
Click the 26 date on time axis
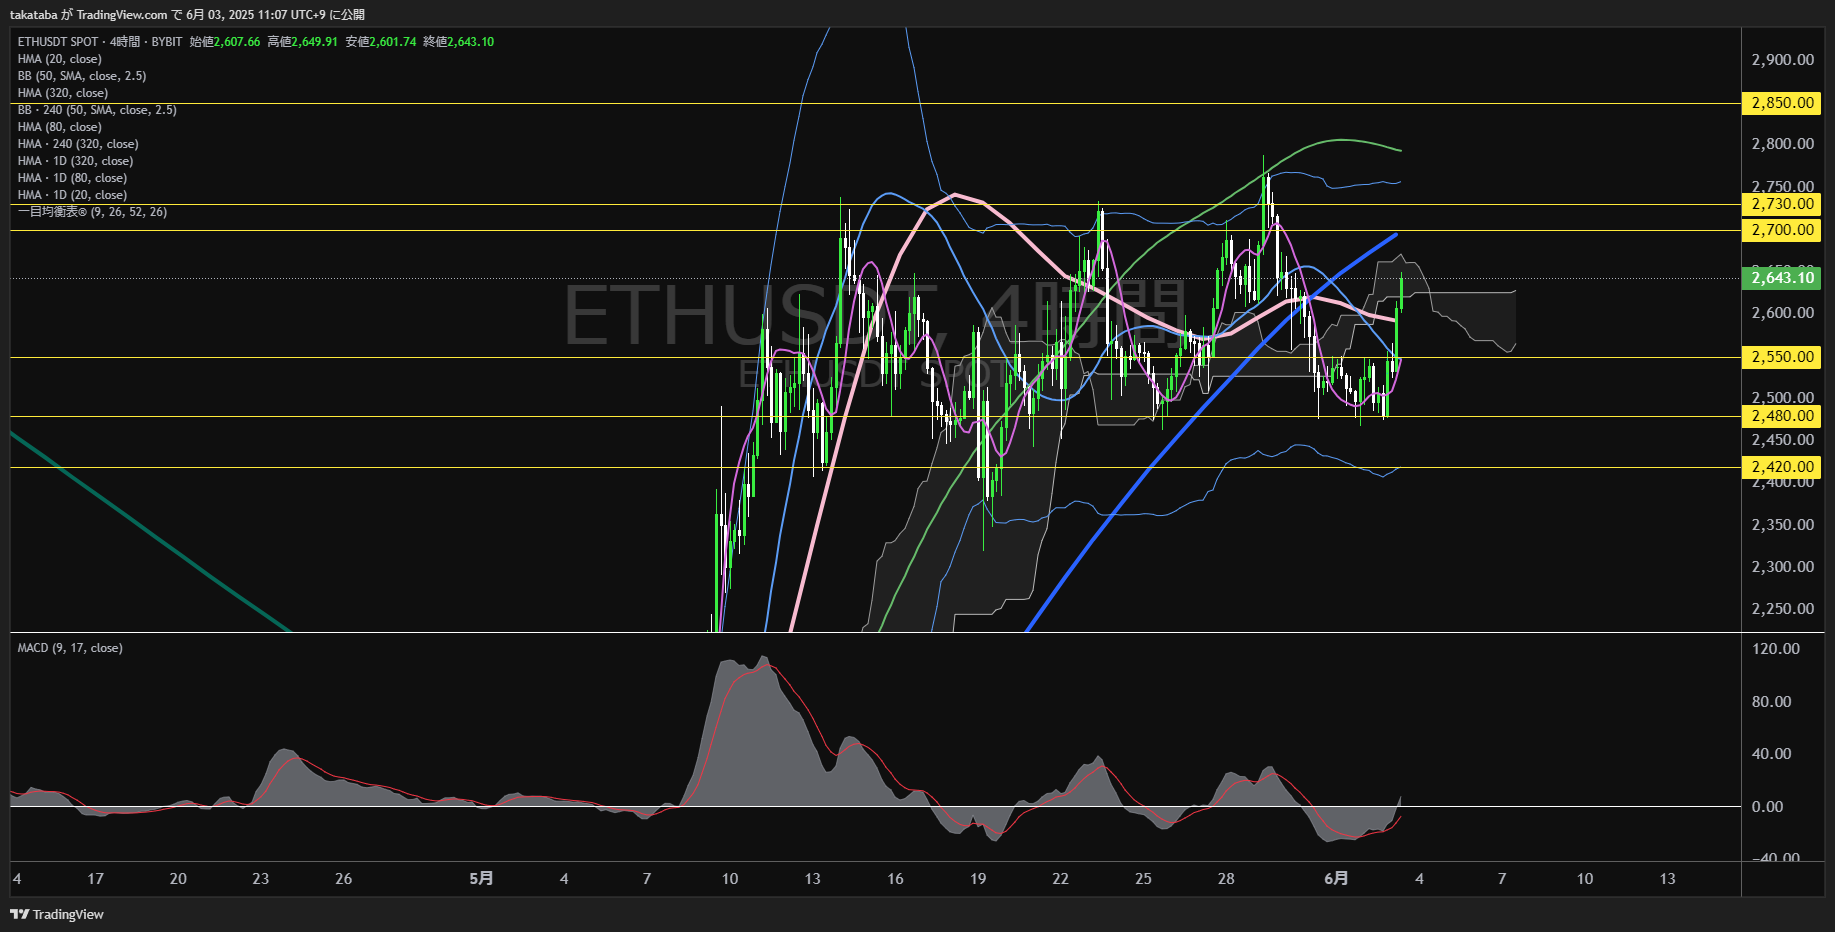[x=343, y=879]
